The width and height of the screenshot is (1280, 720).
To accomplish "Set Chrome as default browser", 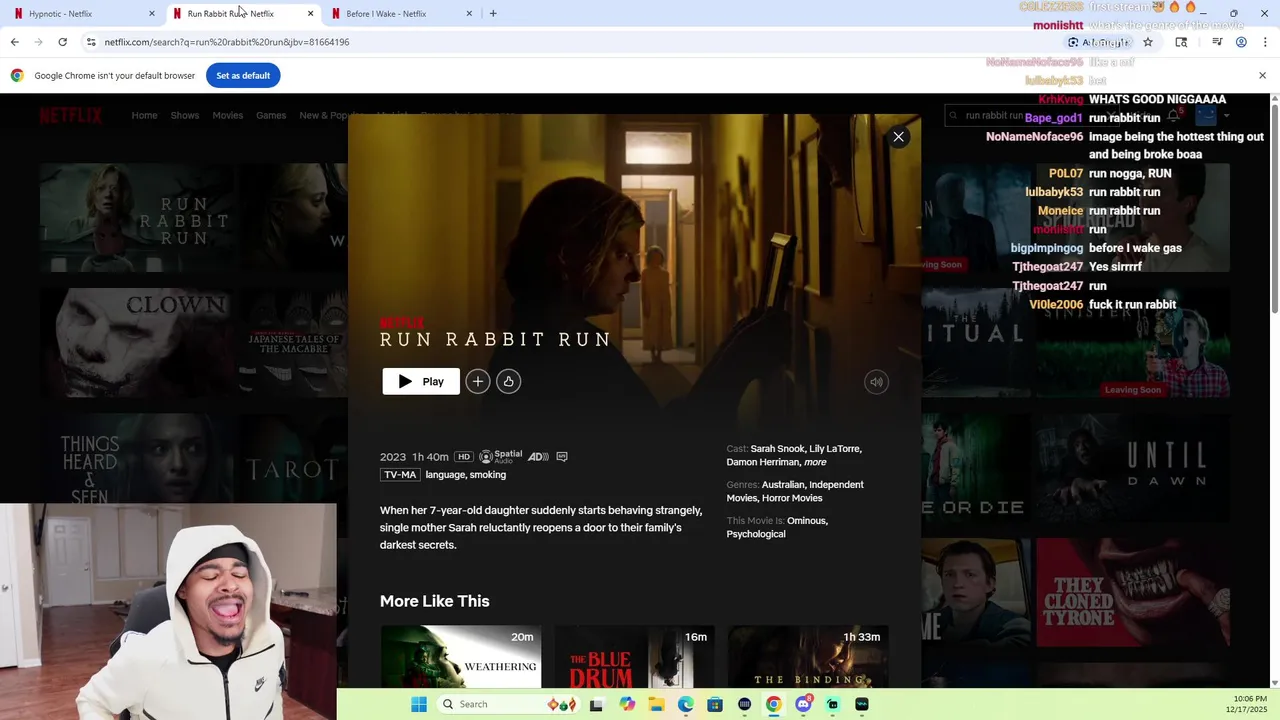I will pos(243,75).
